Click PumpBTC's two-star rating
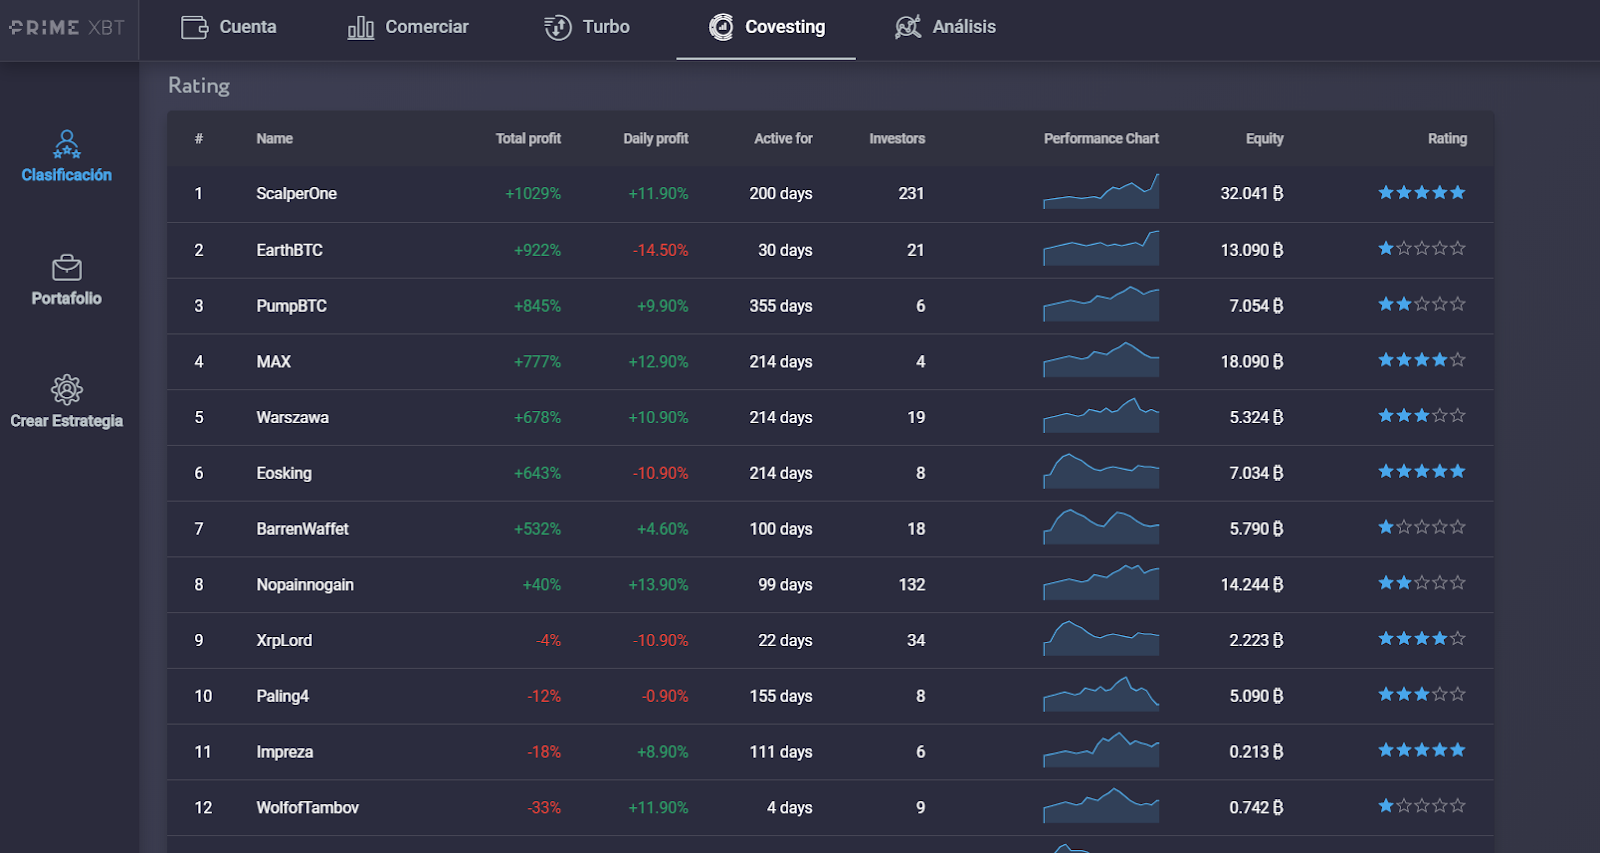 click(1422, 304)
